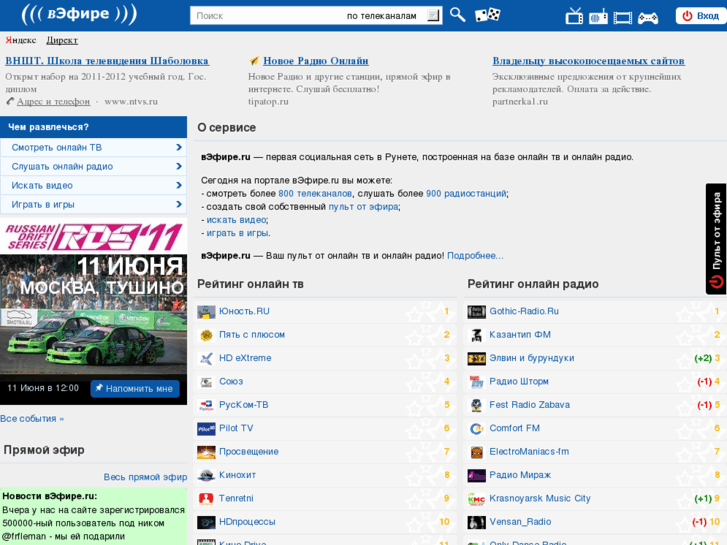Click chevron next to Смотреть онлайн ТВ
The height and width of the screenshot is (545, 727).
(x=179, y=147)
